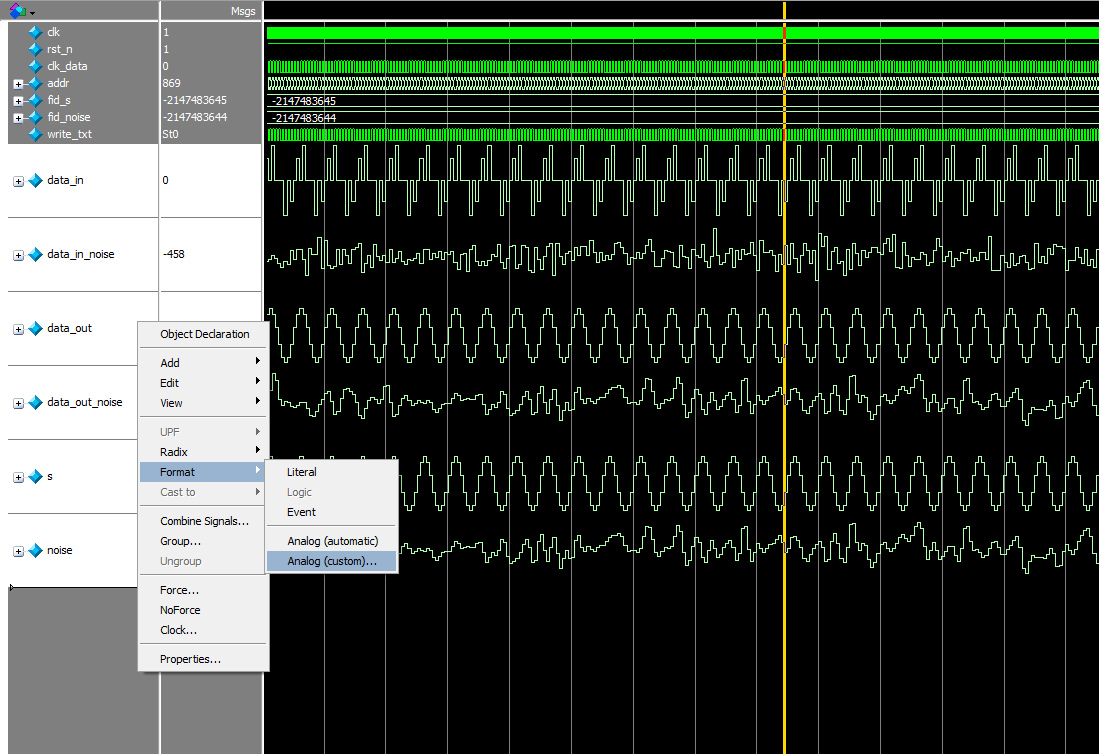Expand the data_in bus

click(18, 181)
